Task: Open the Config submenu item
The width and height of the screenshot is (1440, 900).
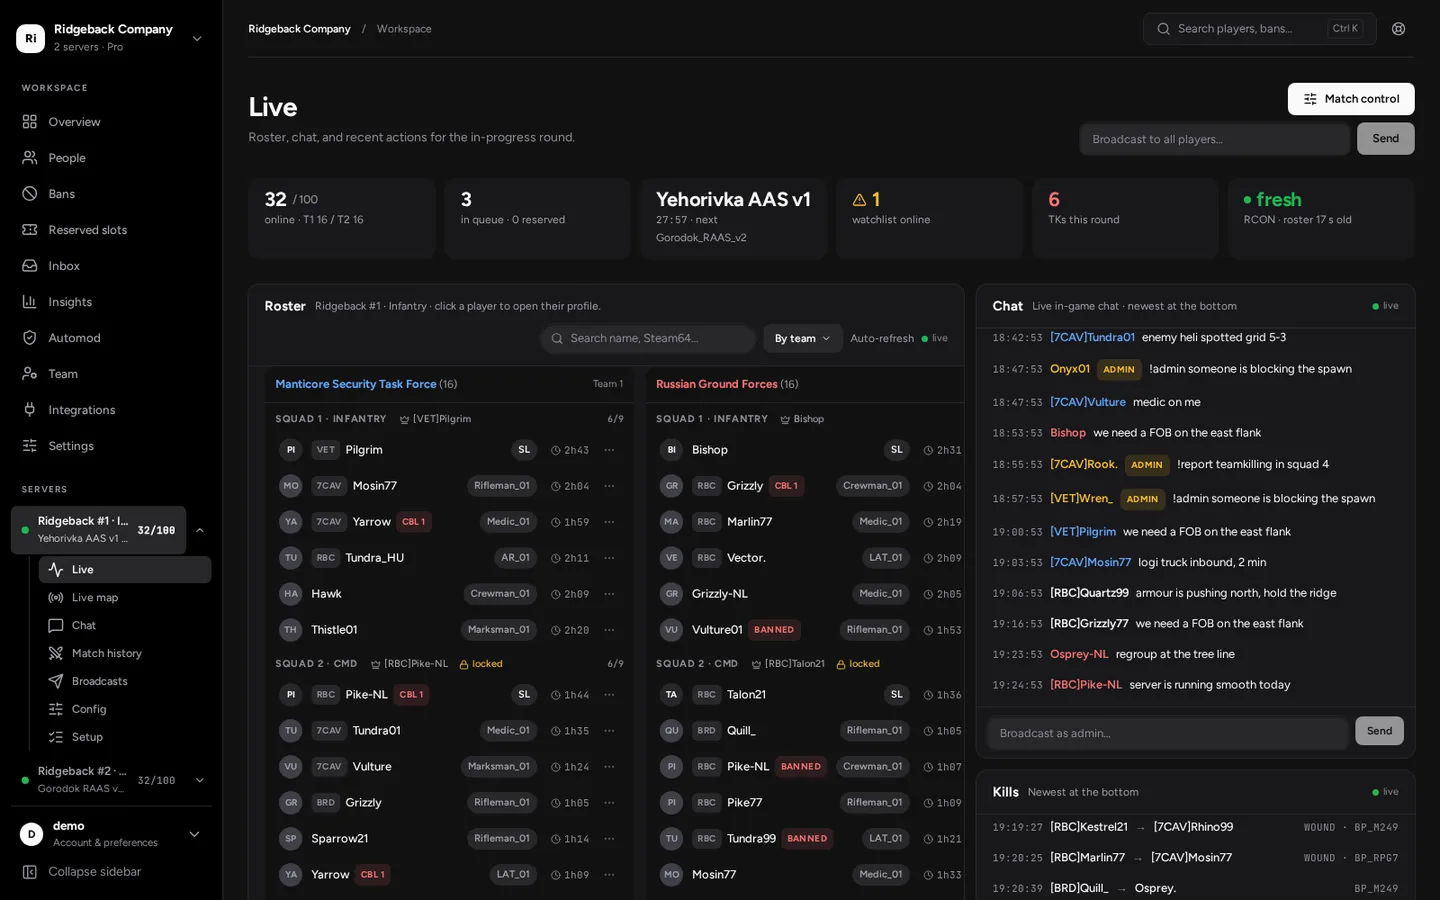Action: point(125,710)
